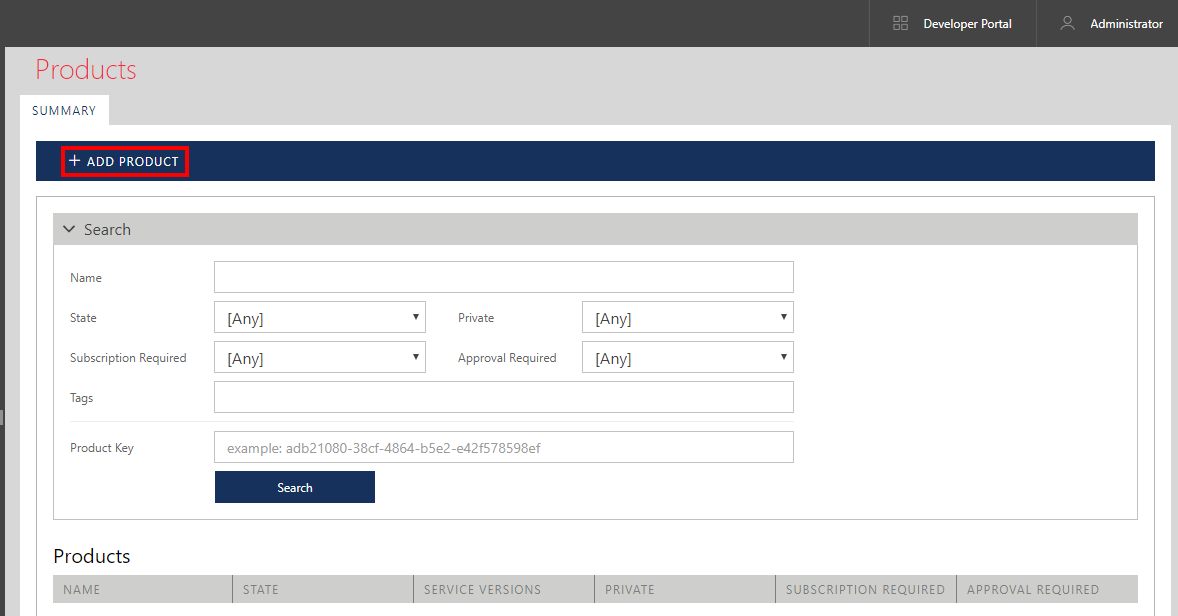
Task: Open the Developer Portal link
Action: pyautogui.click(x=967, y=24)
